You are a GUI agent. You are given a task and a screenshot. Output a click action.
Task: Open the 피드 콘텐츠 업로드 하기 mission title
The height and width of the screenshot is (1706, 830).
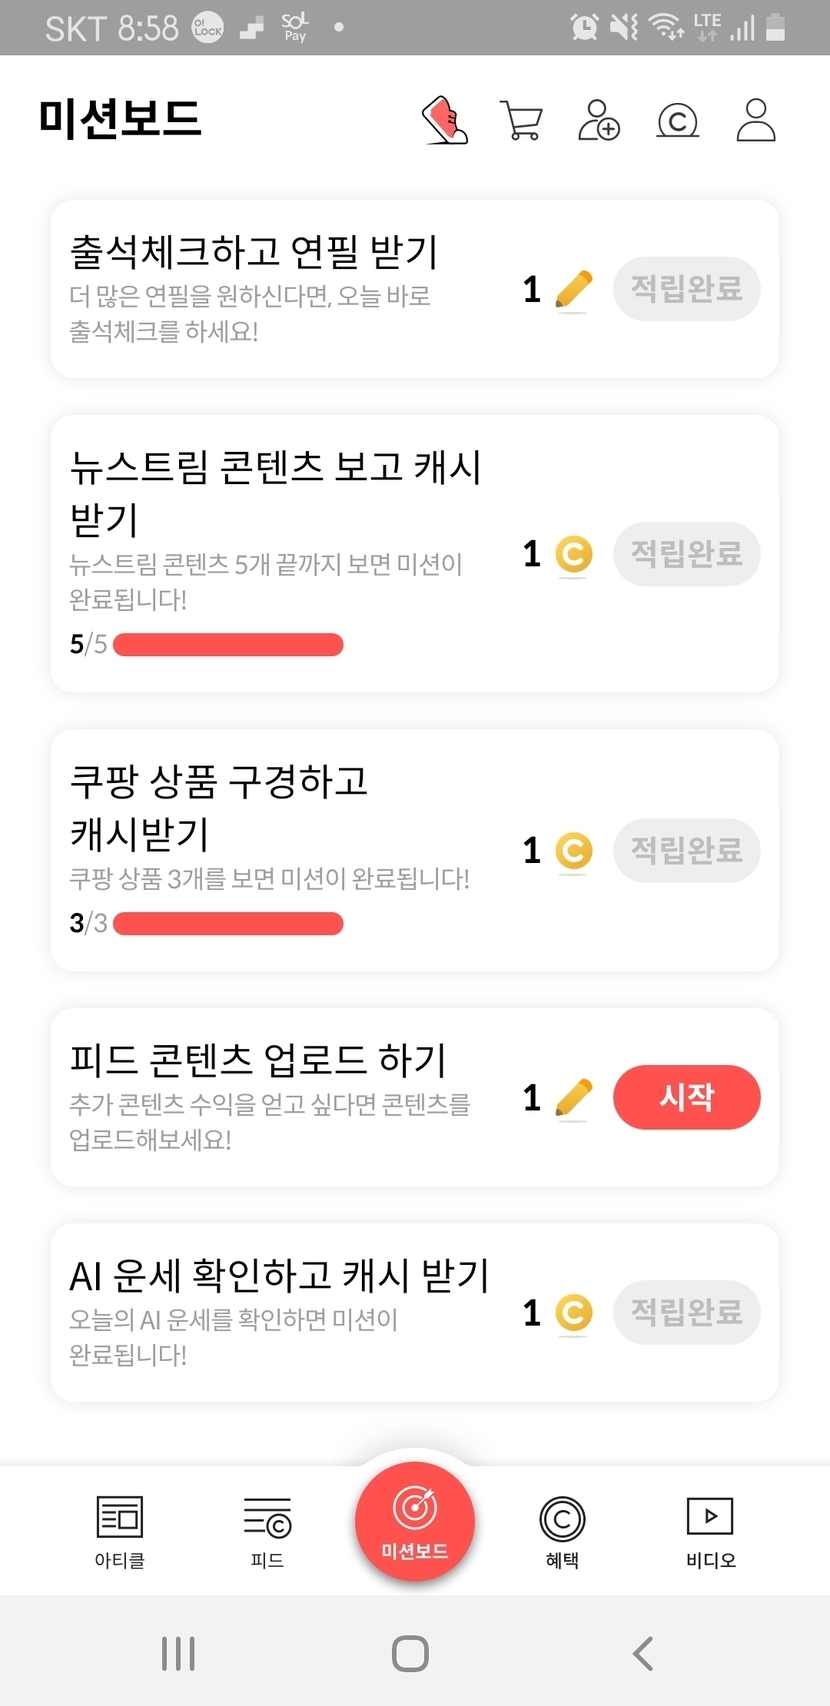(258, 1059)
